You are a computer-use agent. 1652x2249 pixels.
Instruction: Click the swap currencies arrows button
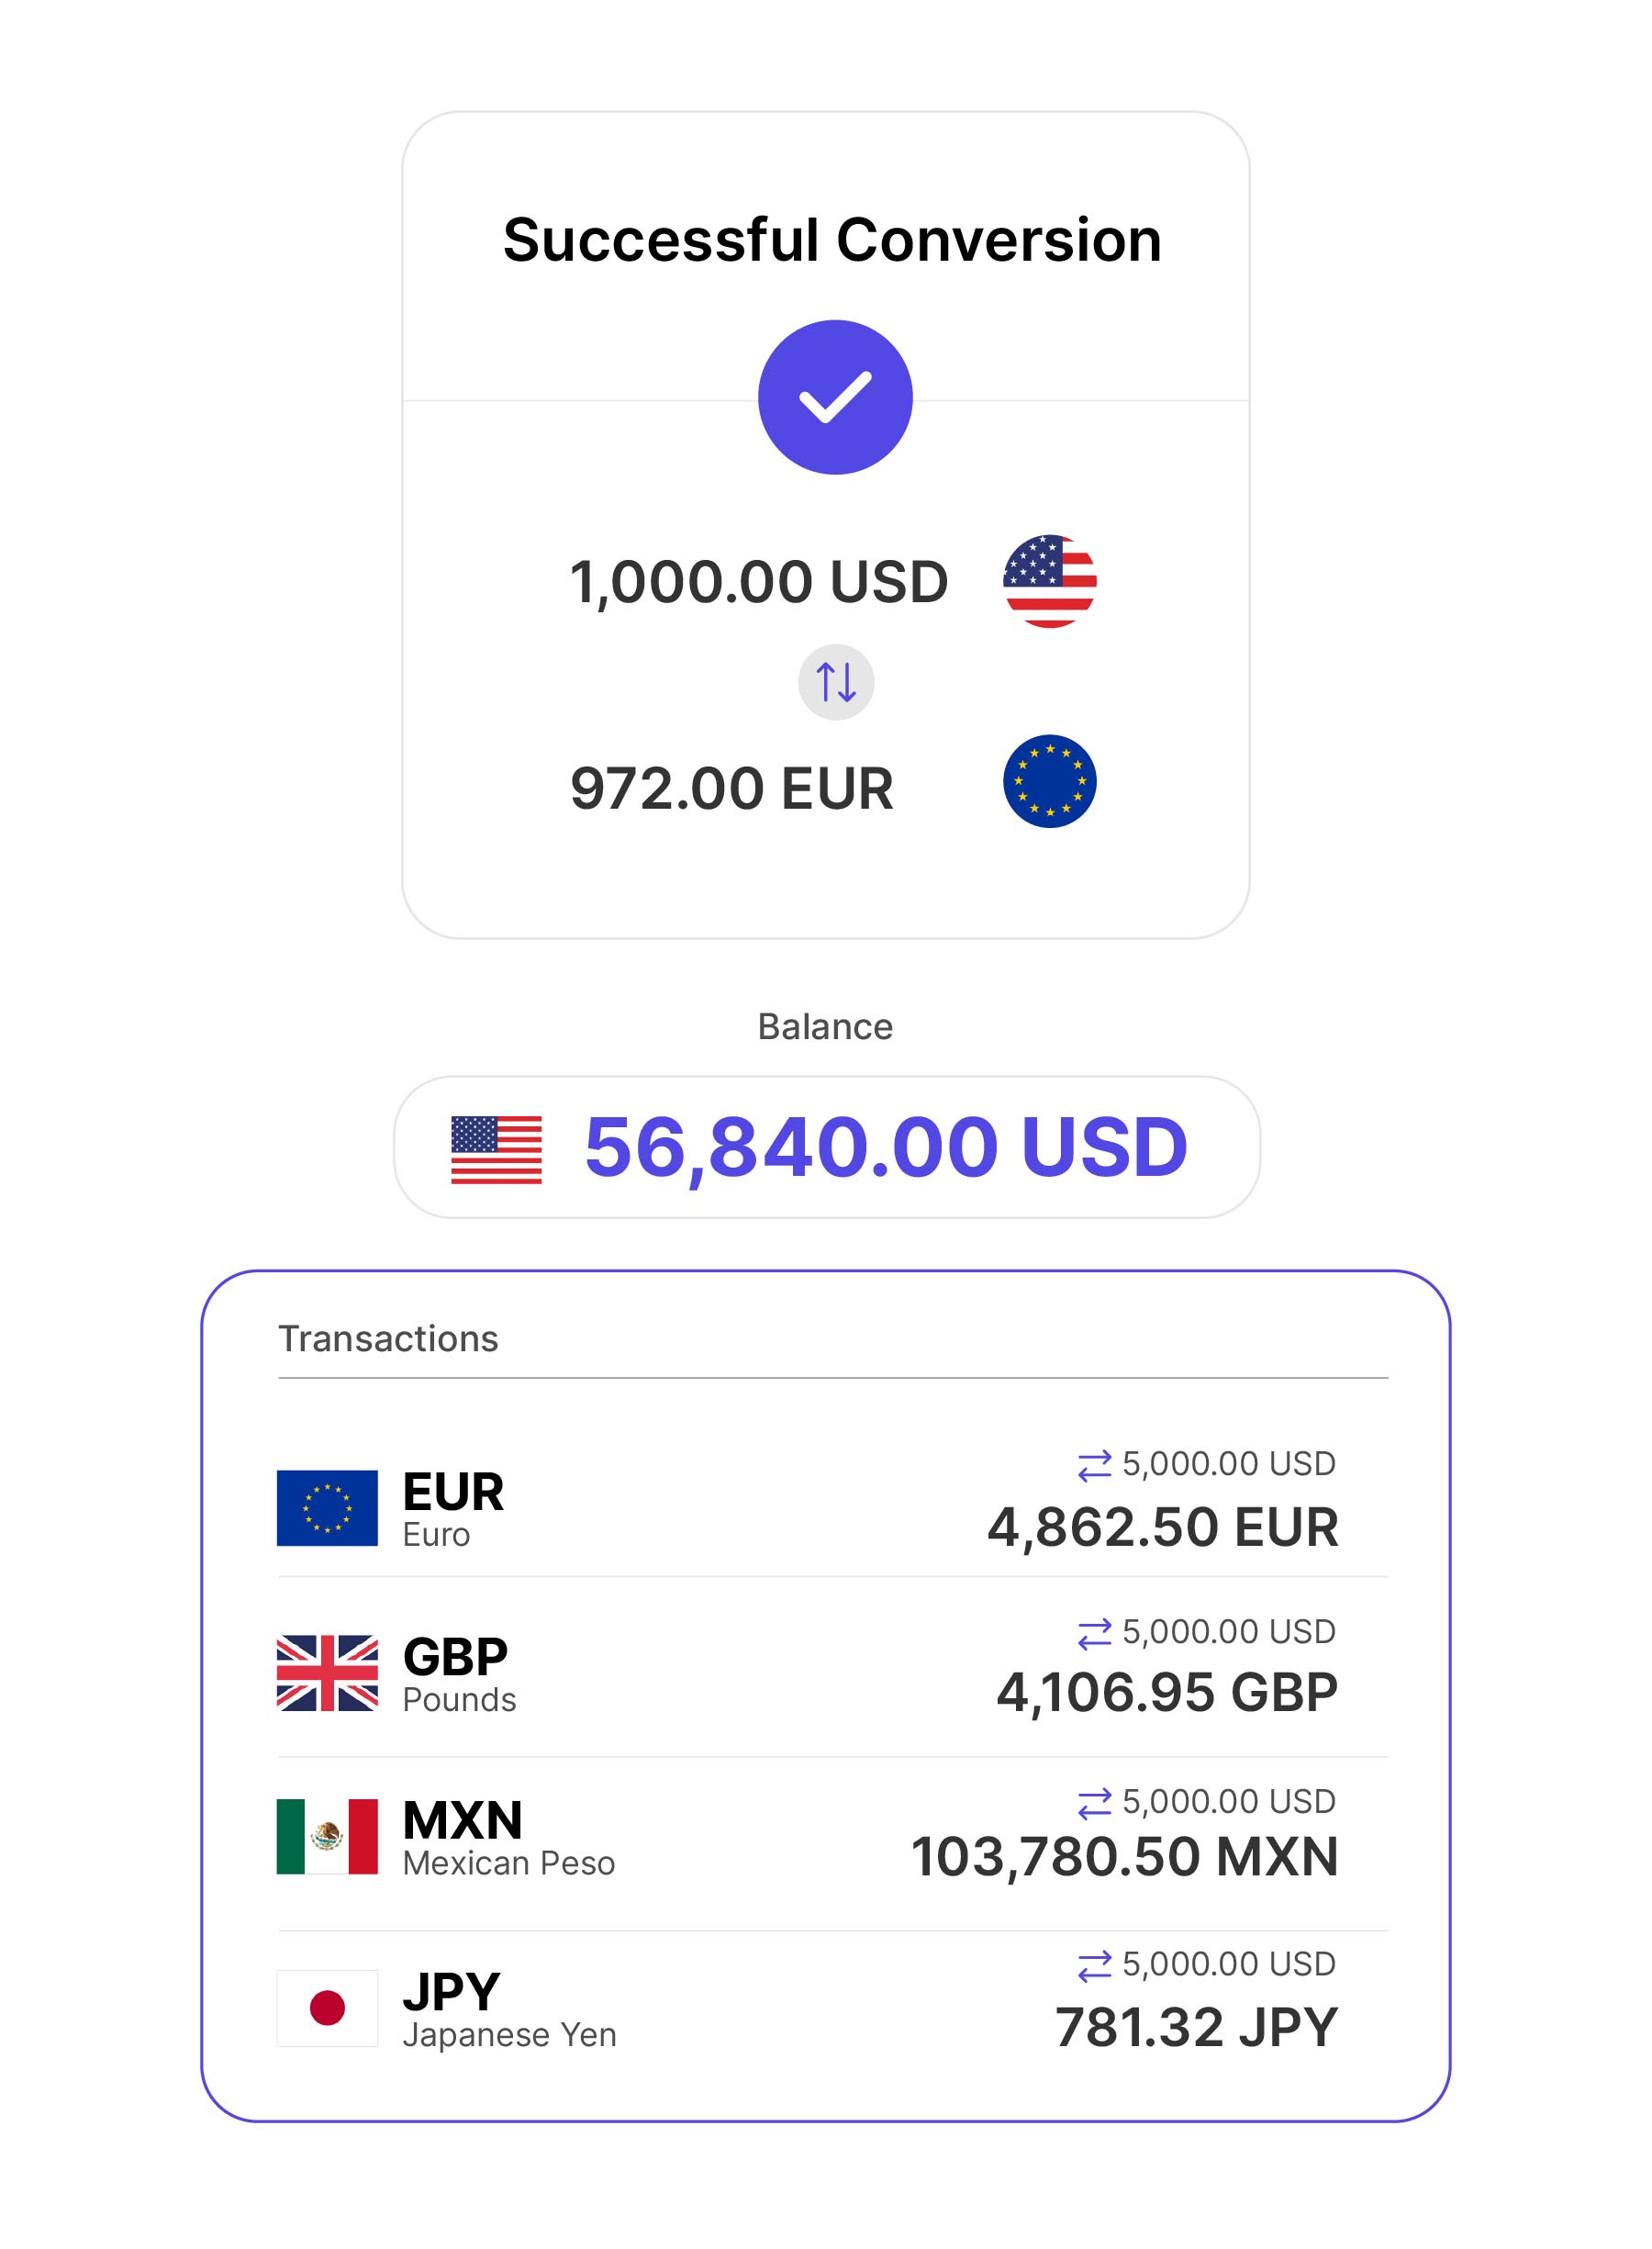pos(835,682)
